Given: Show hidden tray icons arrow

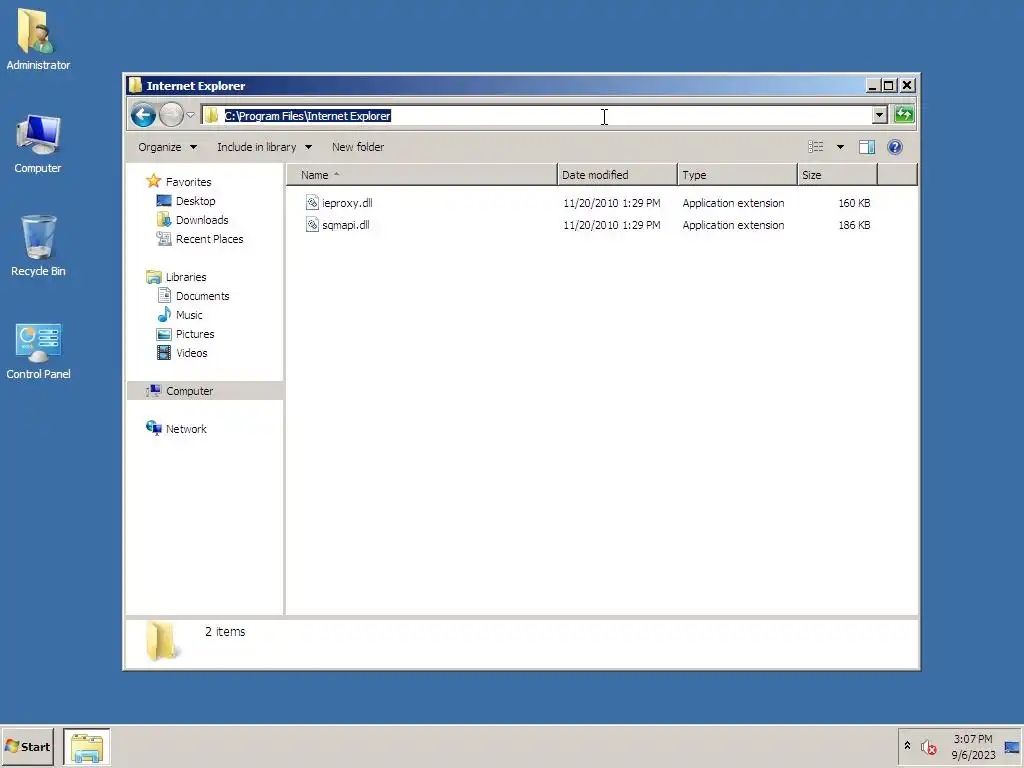Looking at the screenshot, I should (907, 746).
